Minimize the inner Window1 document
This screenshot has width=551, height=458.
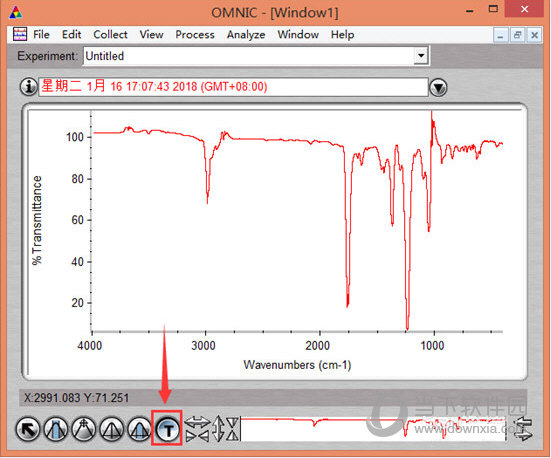click(500, 36)
